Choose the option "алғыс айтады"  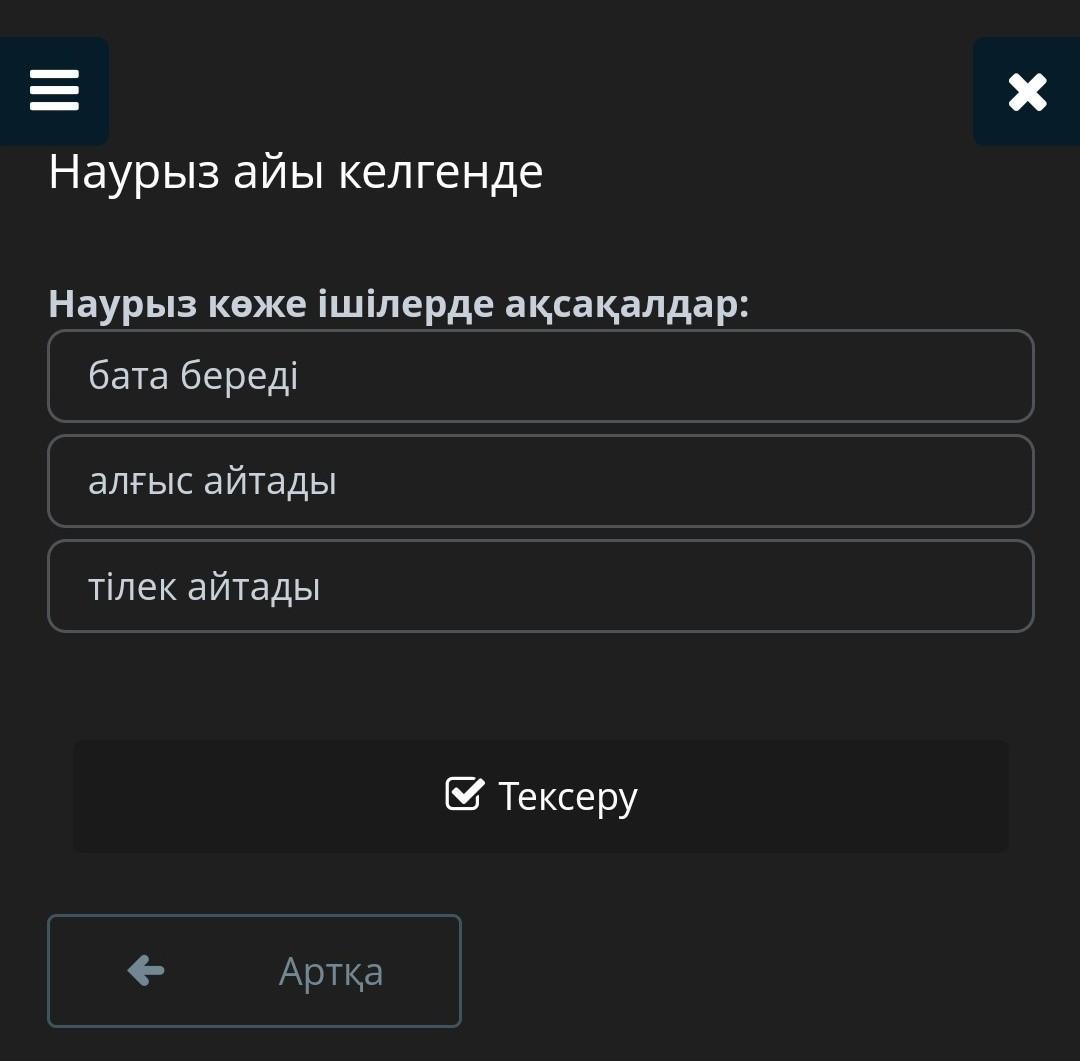pyautogui.click(x=540, y=481)
